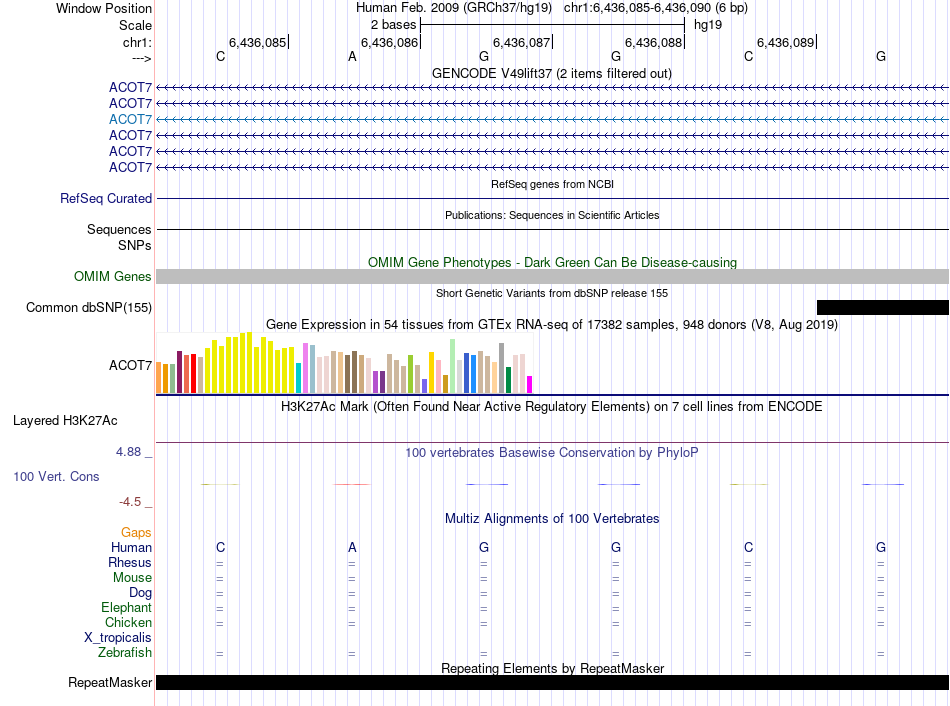Select the Elephant alignment row label

pos(126,607)
